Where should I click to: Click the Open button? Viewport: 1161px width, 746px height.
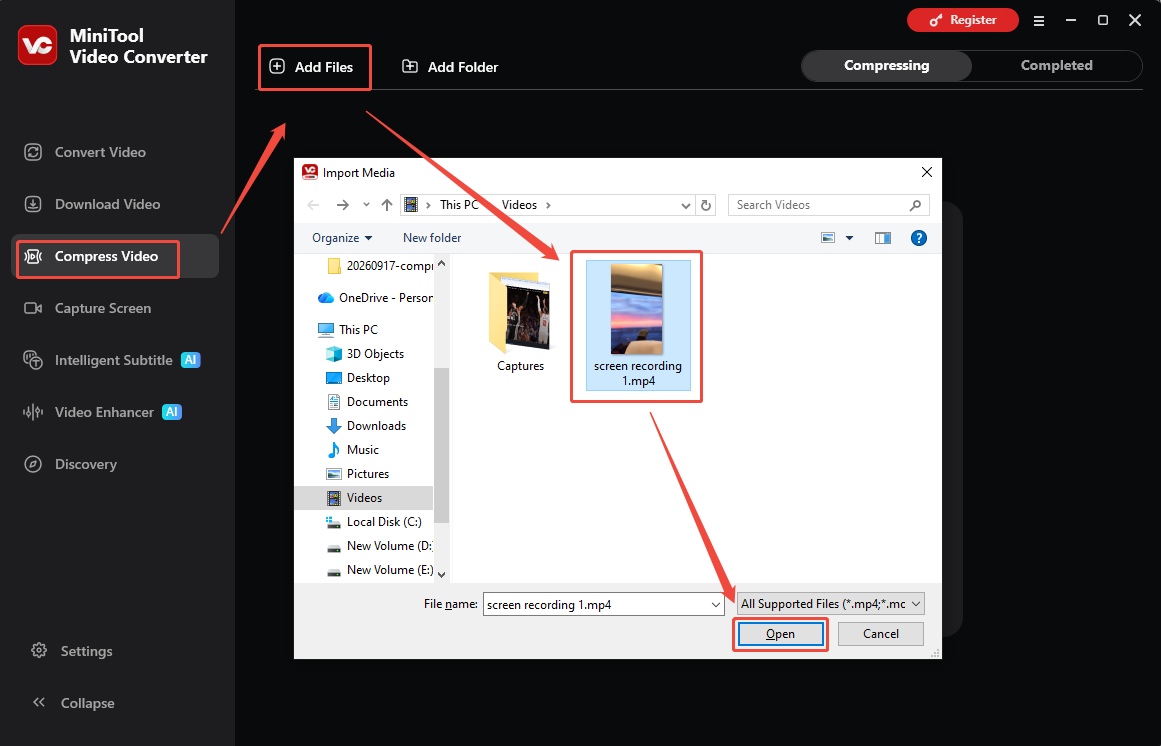coord(780,634)
